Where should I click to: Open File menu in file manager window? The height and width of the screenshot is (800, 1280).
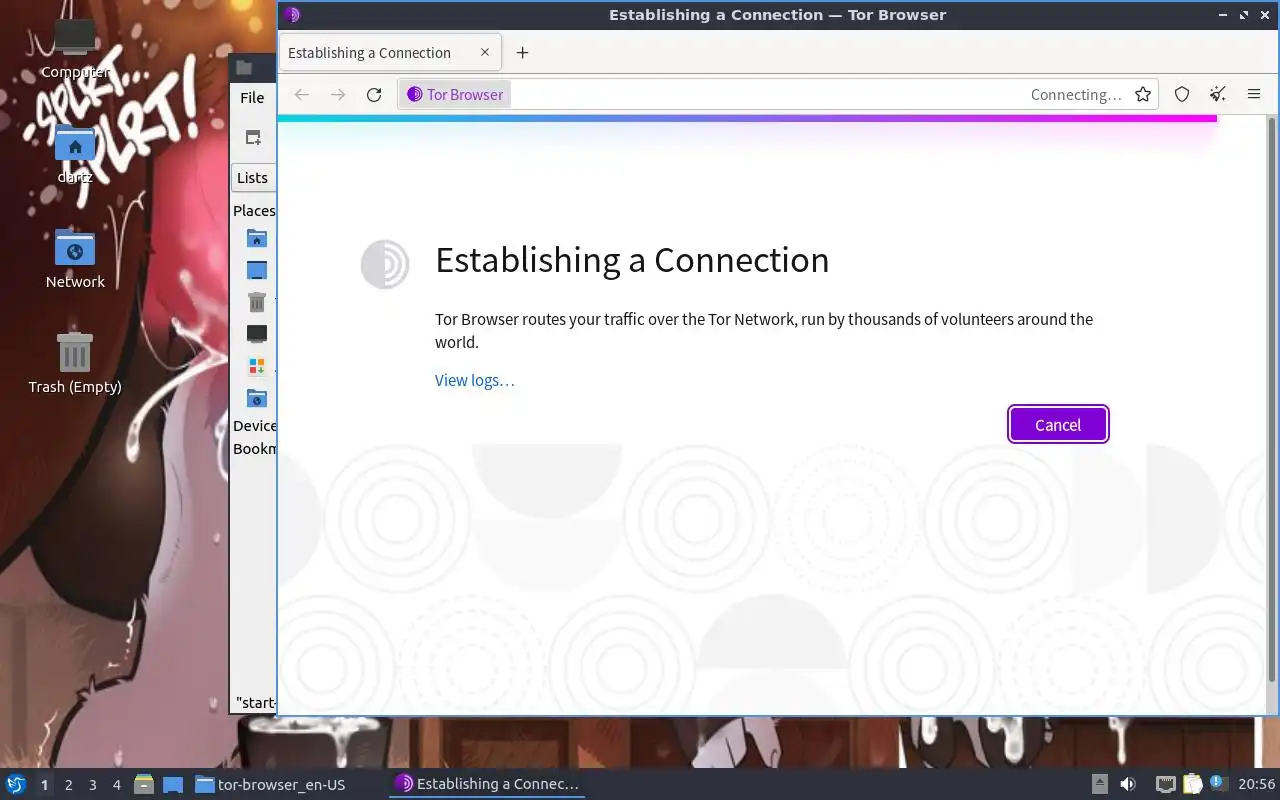(x=252, y=97)
